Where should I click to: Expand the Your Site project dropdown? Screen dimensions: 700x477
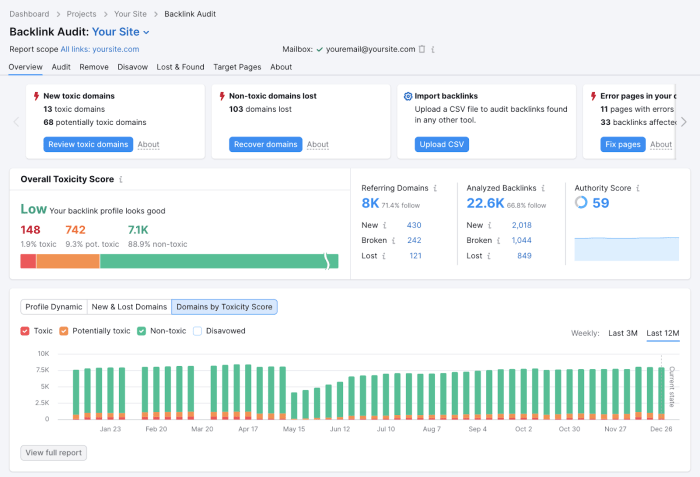121,32
